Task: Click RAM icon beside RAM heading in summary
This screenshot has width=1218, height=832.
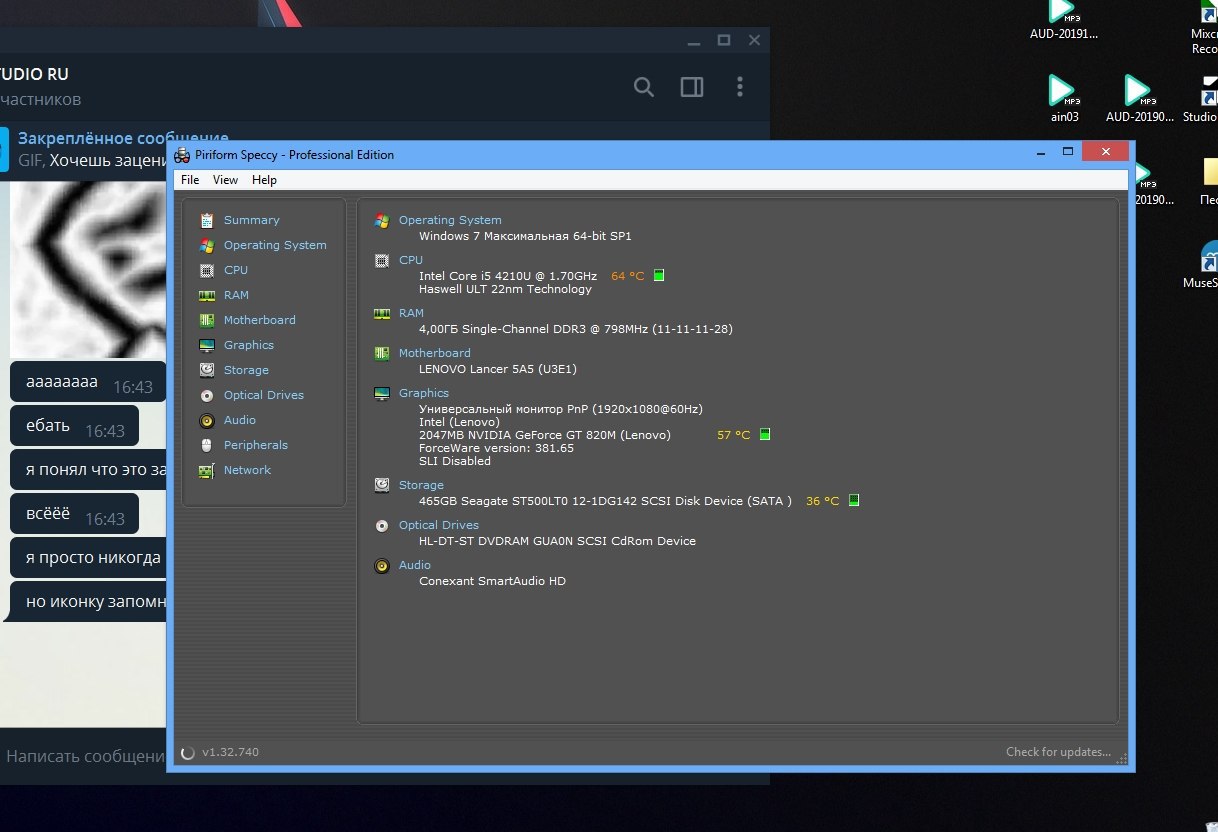Action: [382, 313]
